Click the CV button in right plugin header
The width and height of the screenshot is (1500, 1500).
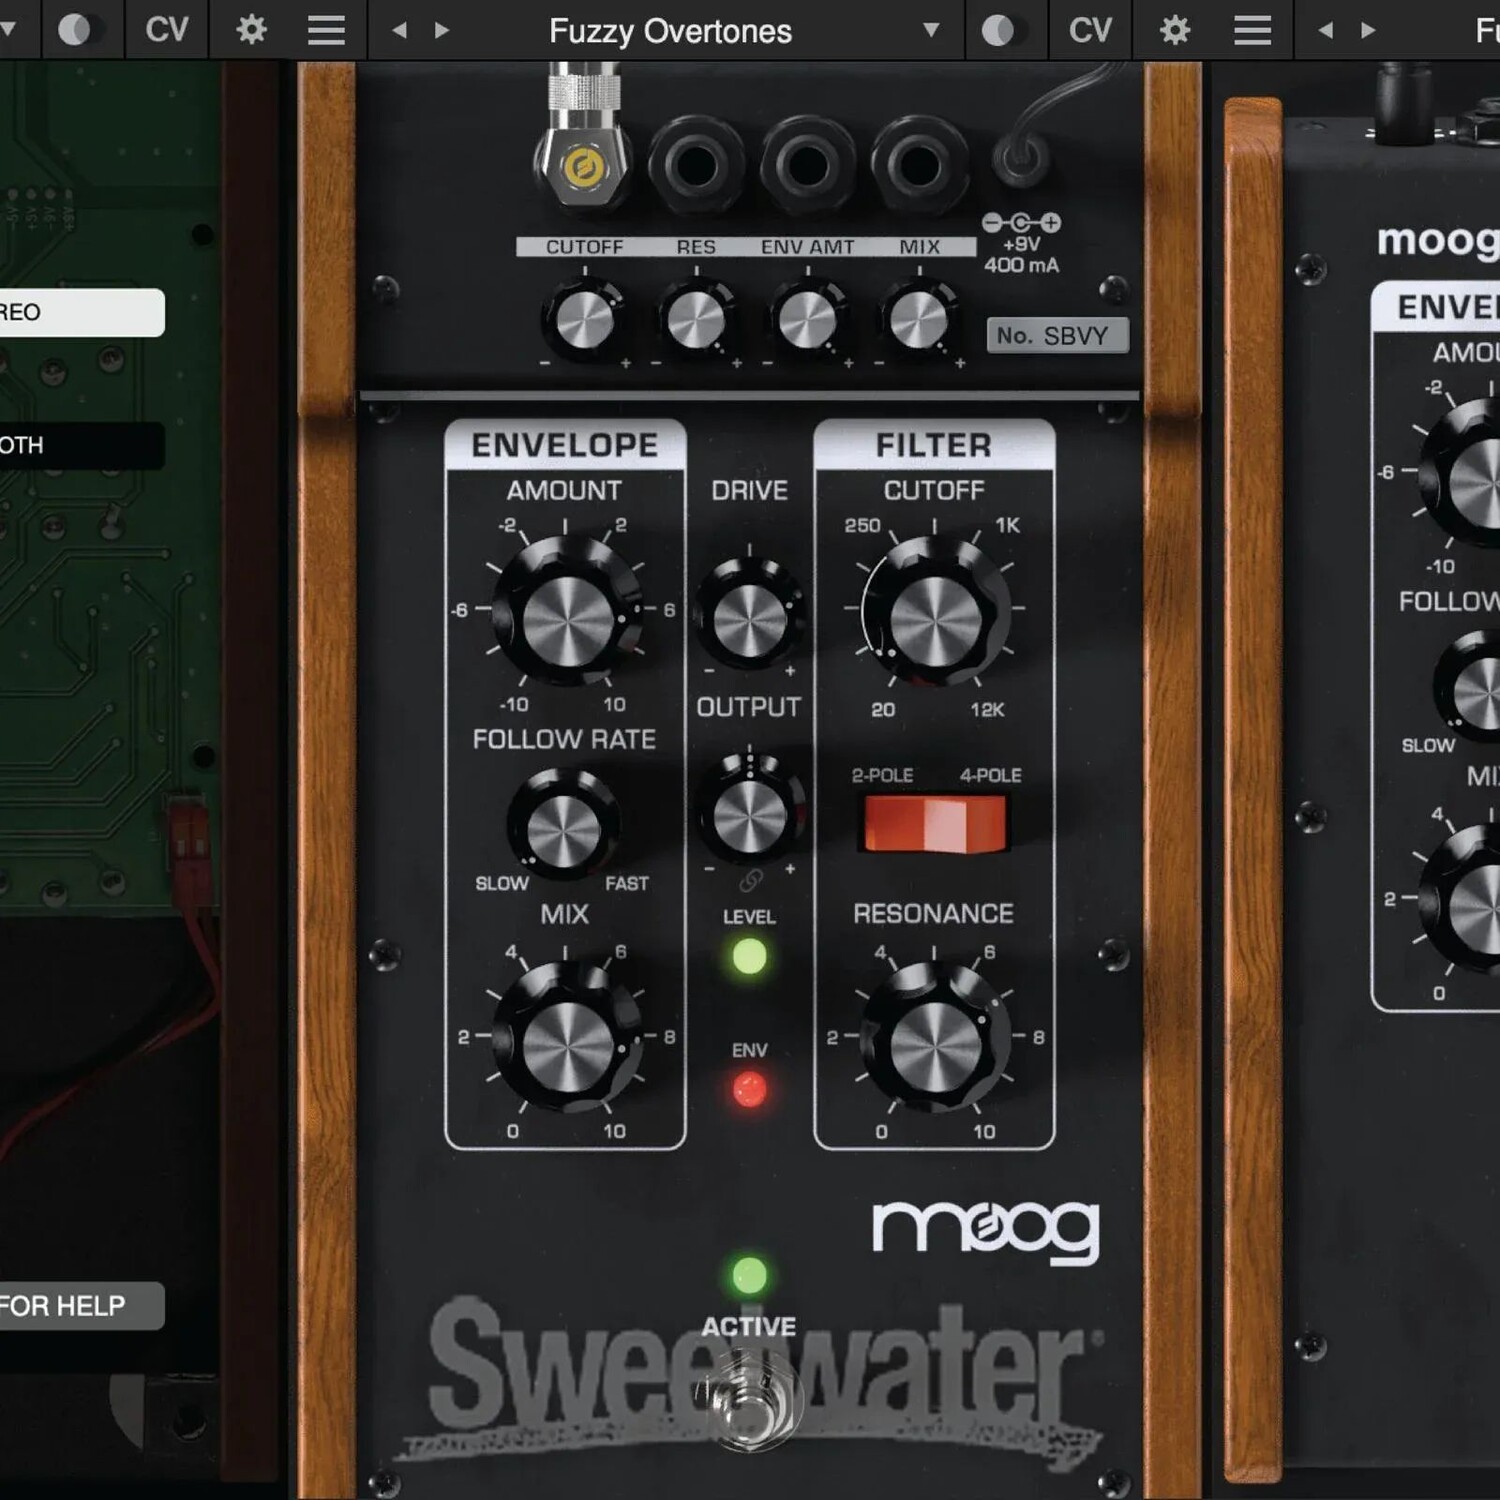(x=1090, y=30)
